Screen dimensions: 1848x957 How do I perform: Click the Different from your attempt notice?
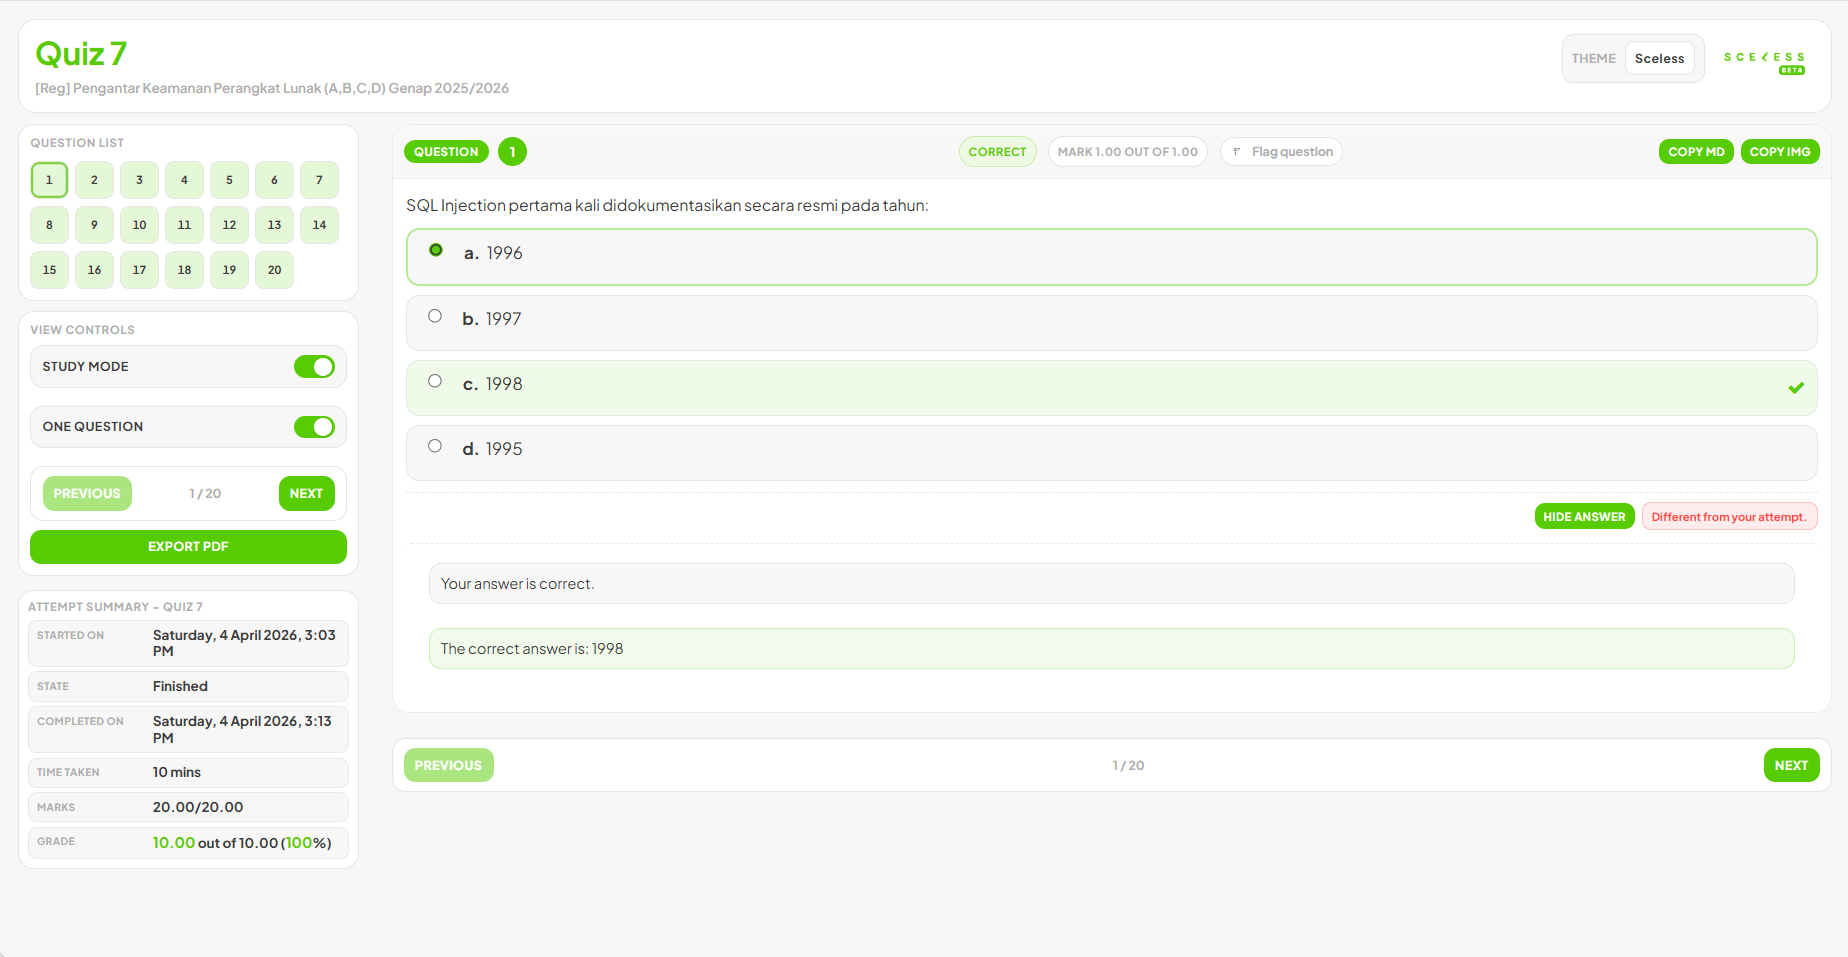click(1729, 517)
